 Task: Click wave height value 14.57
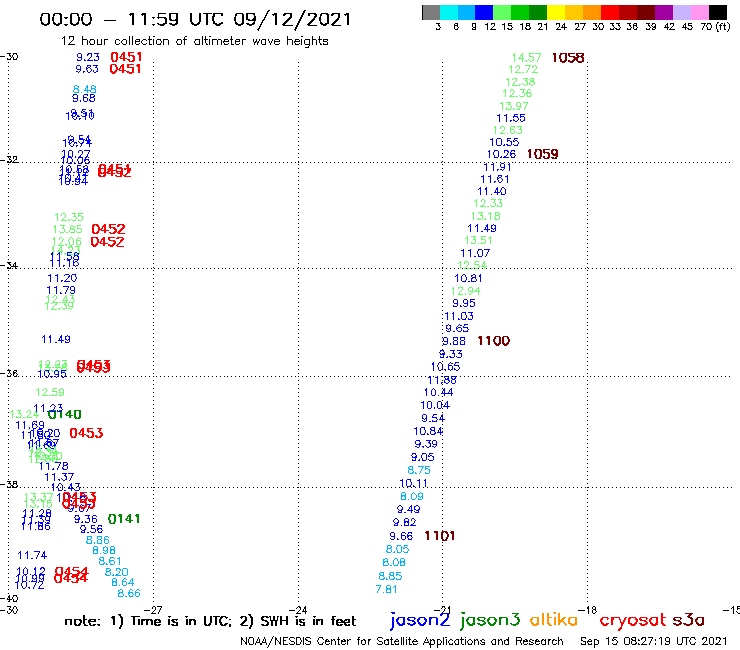click(527, 58)
